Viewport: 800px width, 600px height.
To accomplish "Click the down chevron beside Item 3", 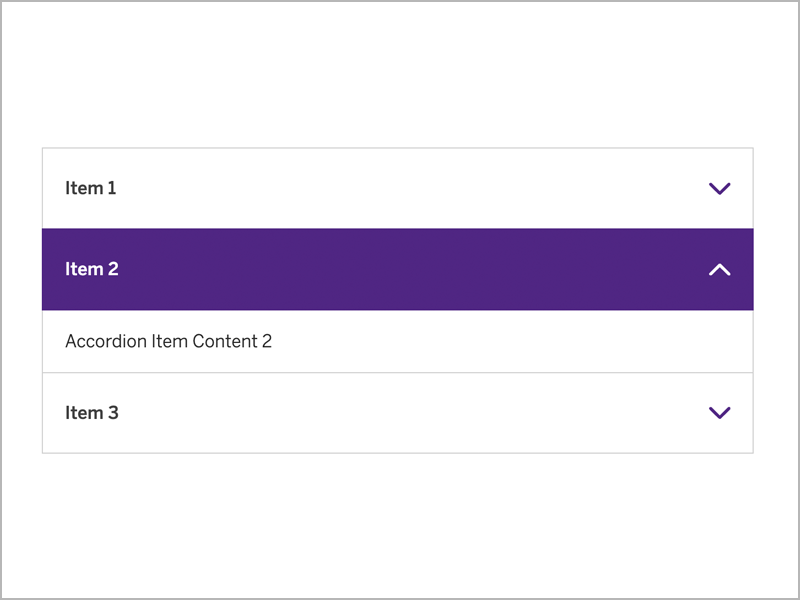I will point(719,412).
